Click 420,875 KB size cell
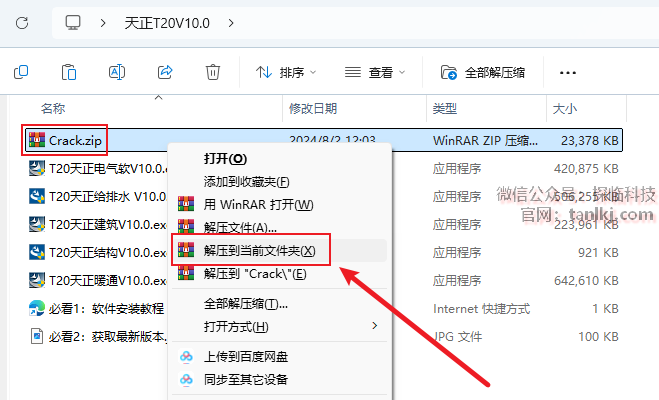The width and height of the screenshot is (659, 400). 586,168
